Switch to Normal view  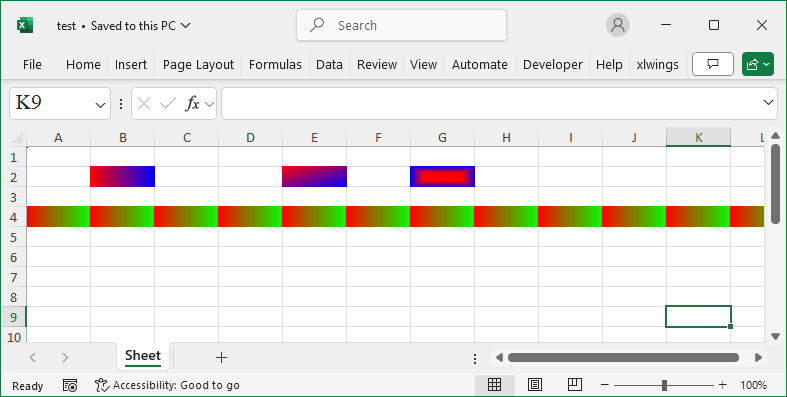pos(494,385)
